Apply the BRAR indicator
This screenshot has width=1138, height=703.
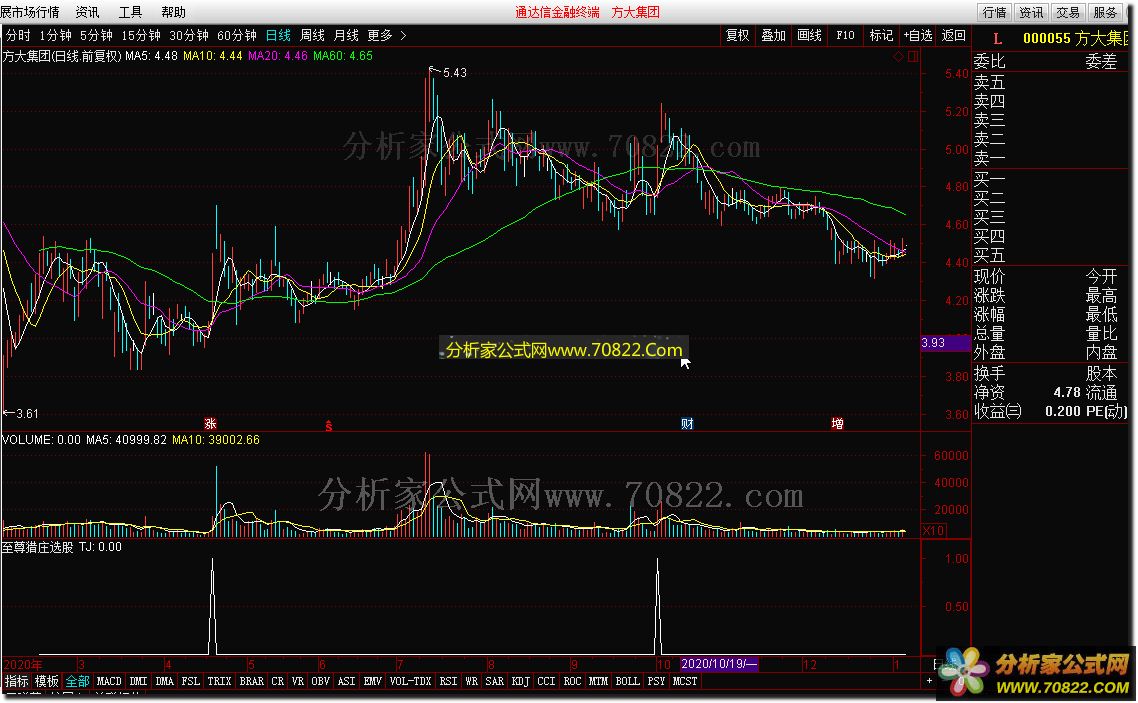(252, 681)
